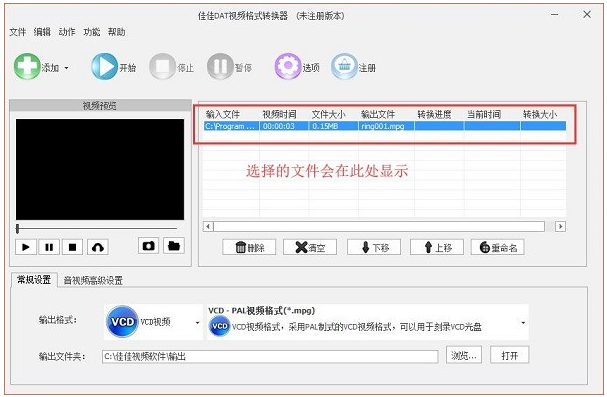Expand the Add (添加) button dropdown arrow
This screenshot has height=397, width=607.
67,68
